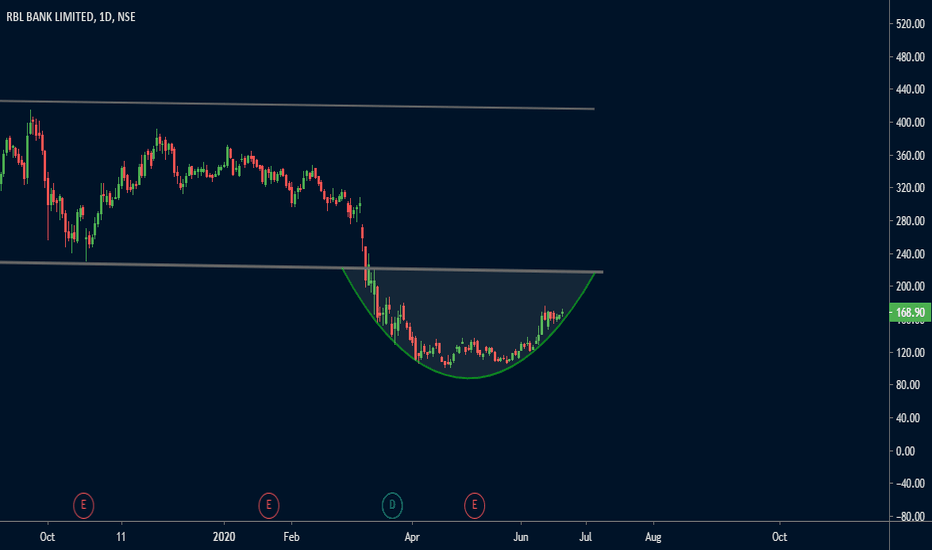
Task: Open the October earnings marker E
Action: click(83, 505)
